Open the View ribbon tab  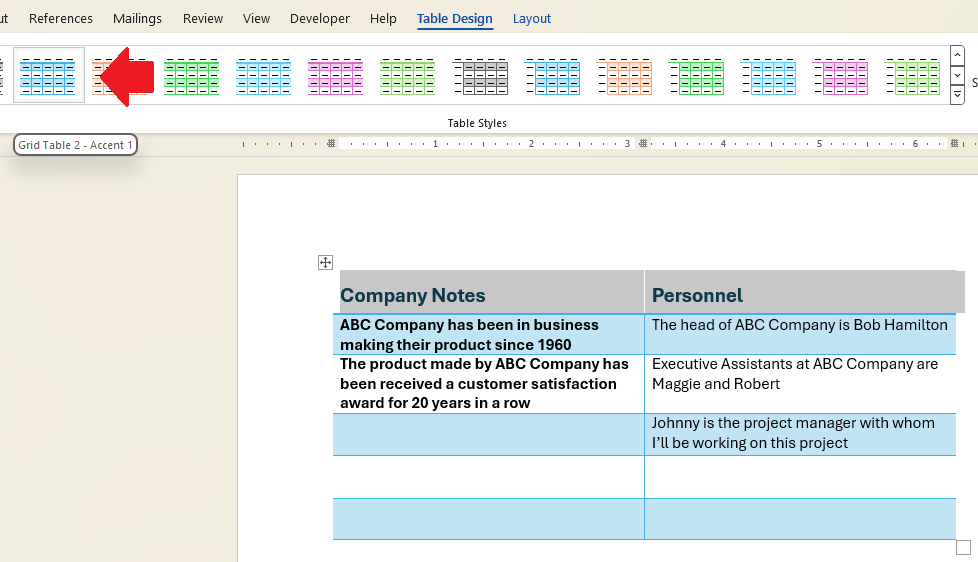pyautogui.click(x=256, y=19)
